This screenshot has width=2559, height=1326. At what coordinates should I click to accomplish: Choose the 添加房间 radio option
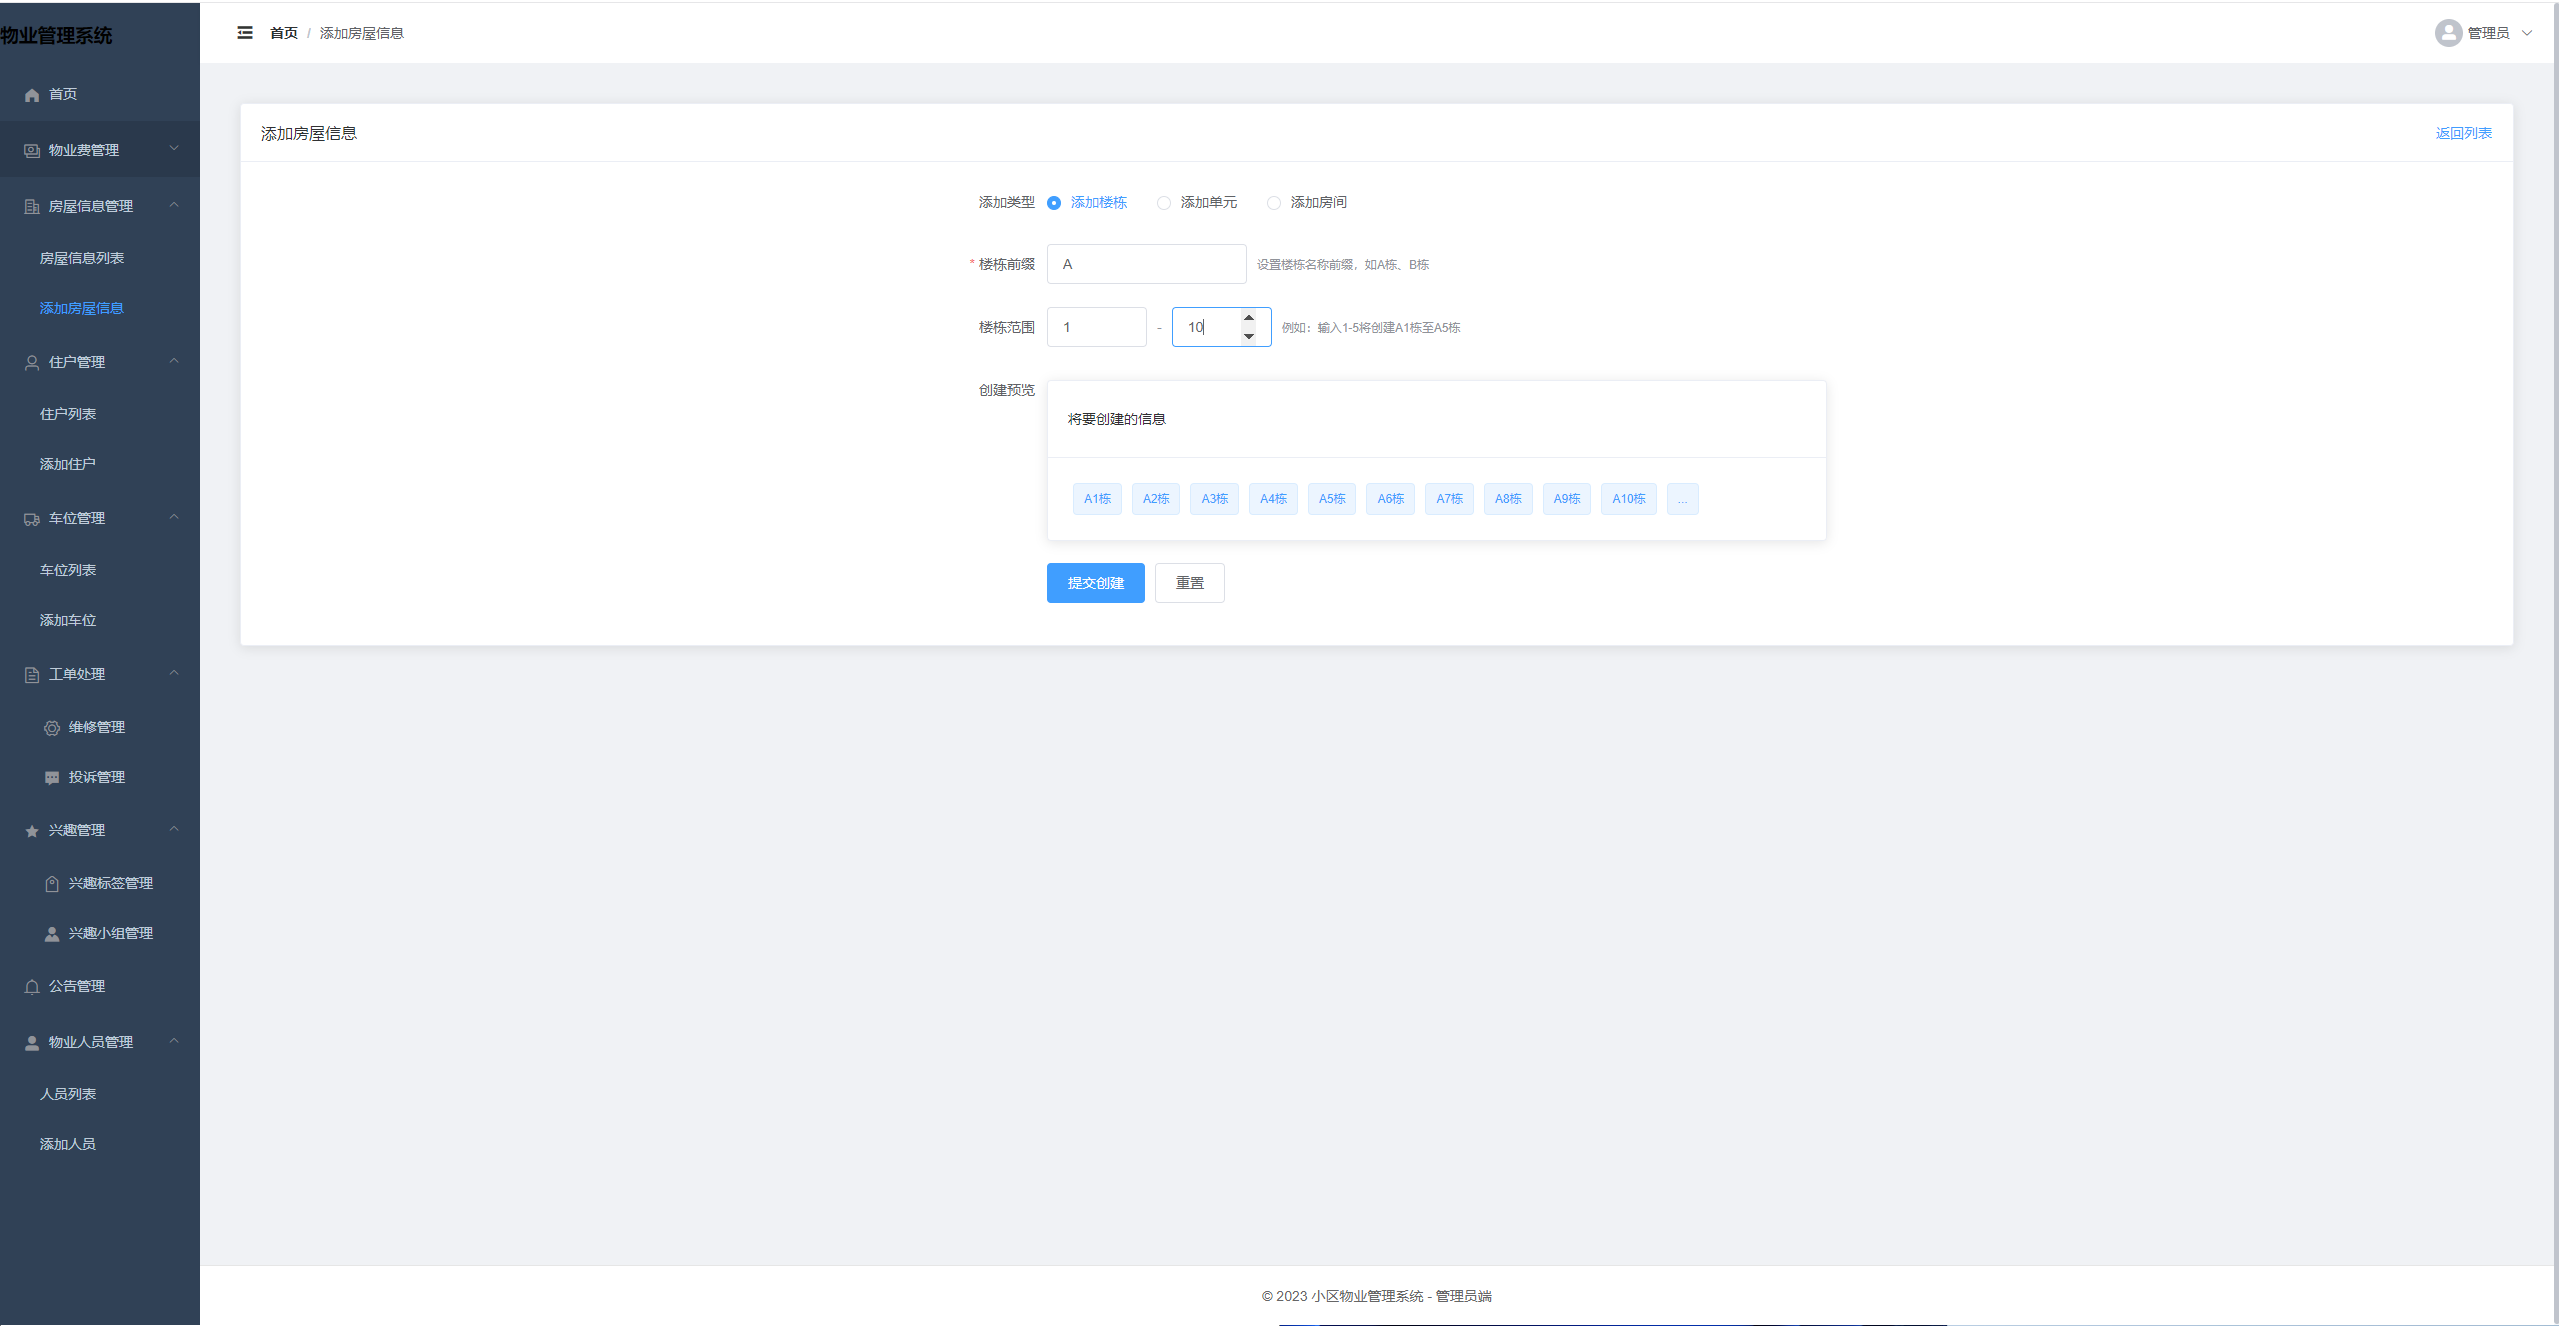1274,203
